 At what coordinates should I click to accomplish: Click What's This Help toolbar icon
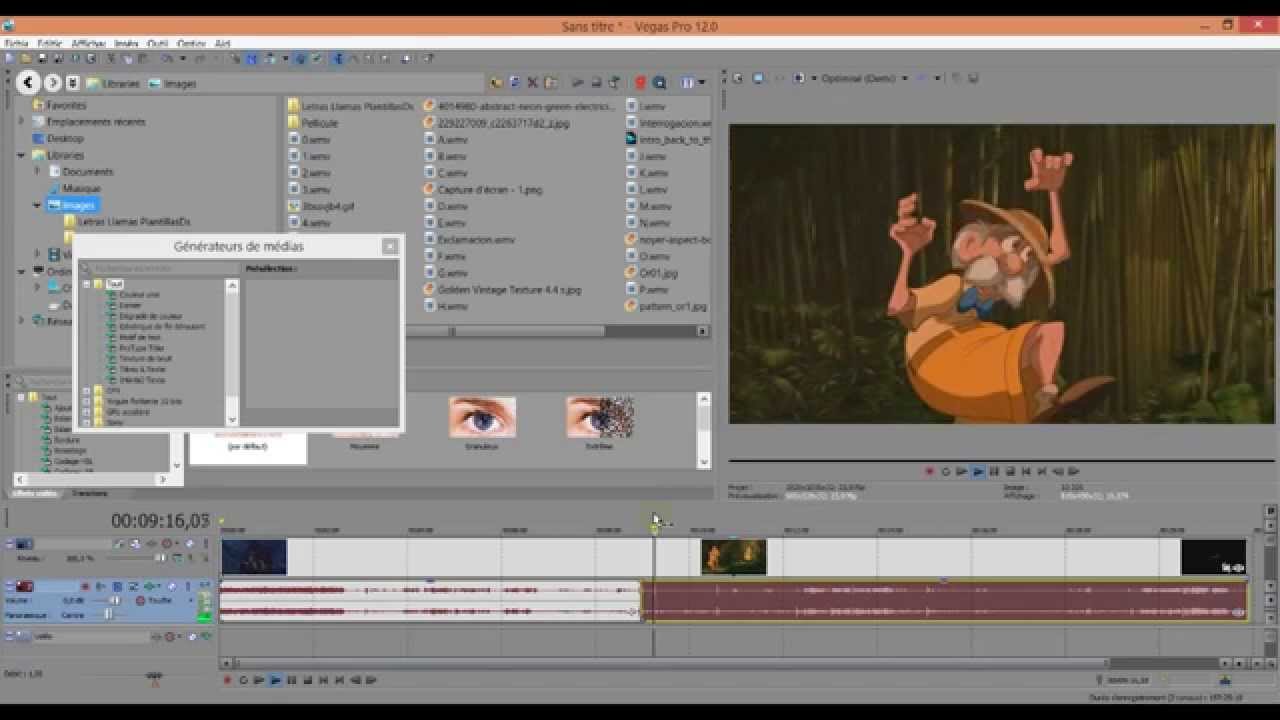click(428, 58)
